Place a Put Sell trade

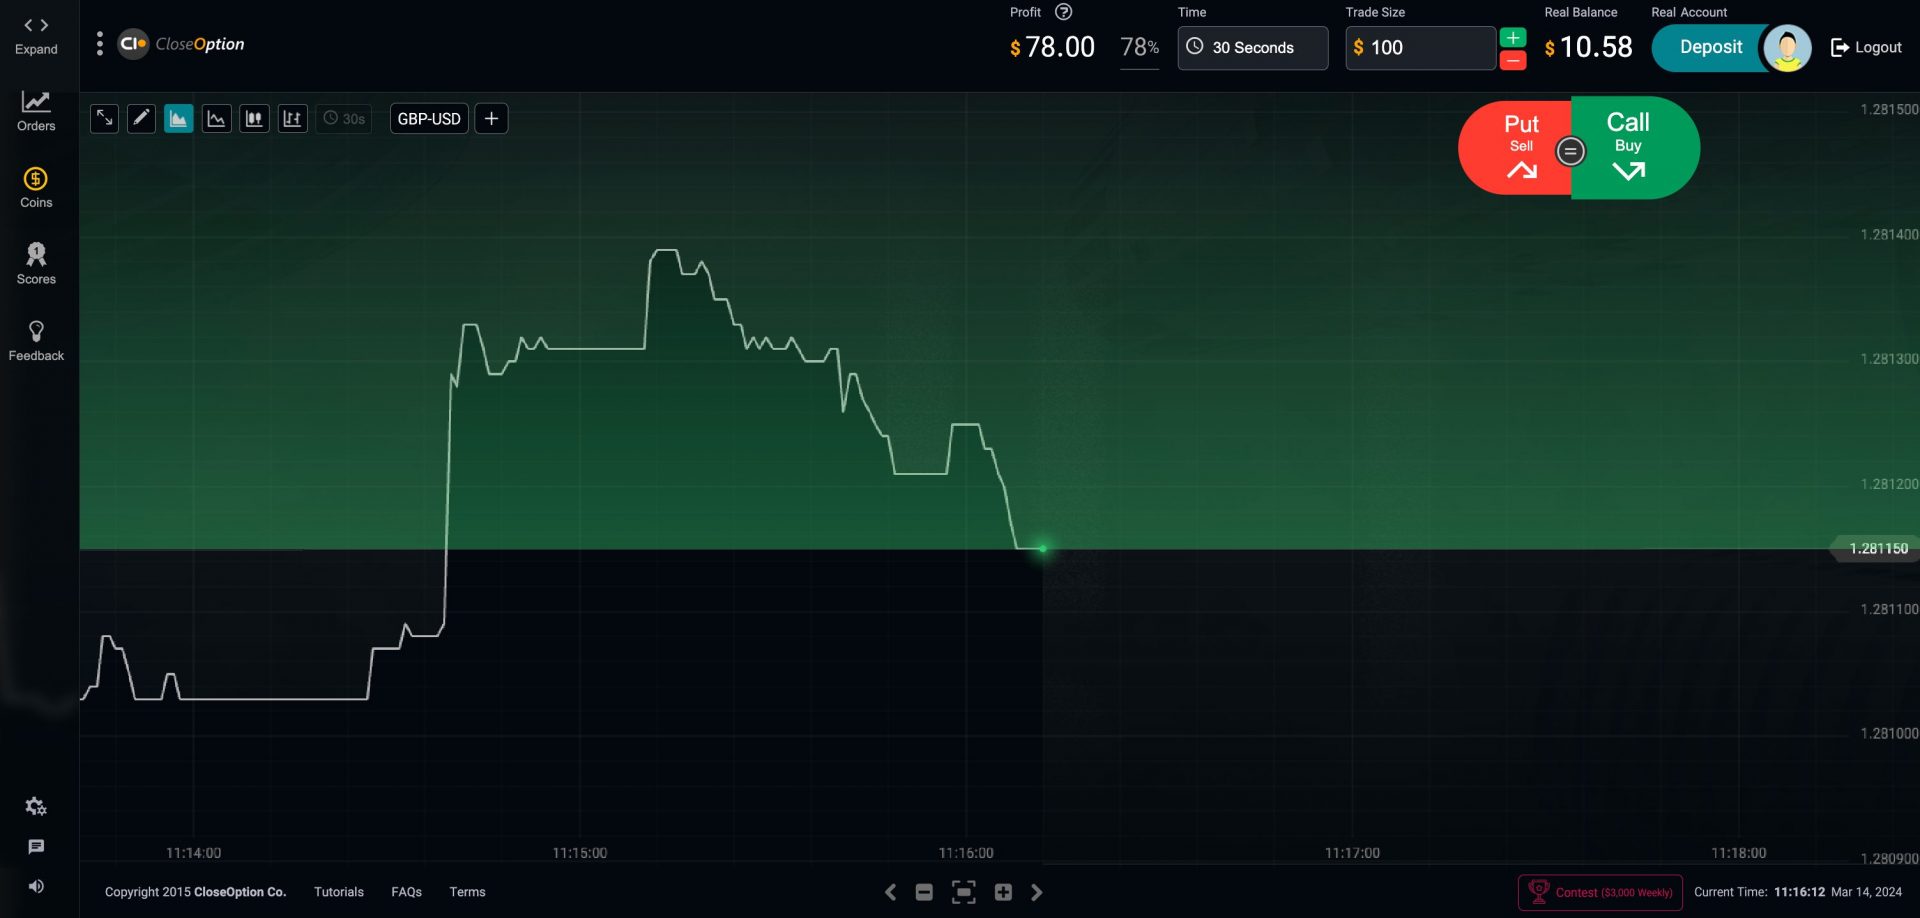[x=1514, y=148]
